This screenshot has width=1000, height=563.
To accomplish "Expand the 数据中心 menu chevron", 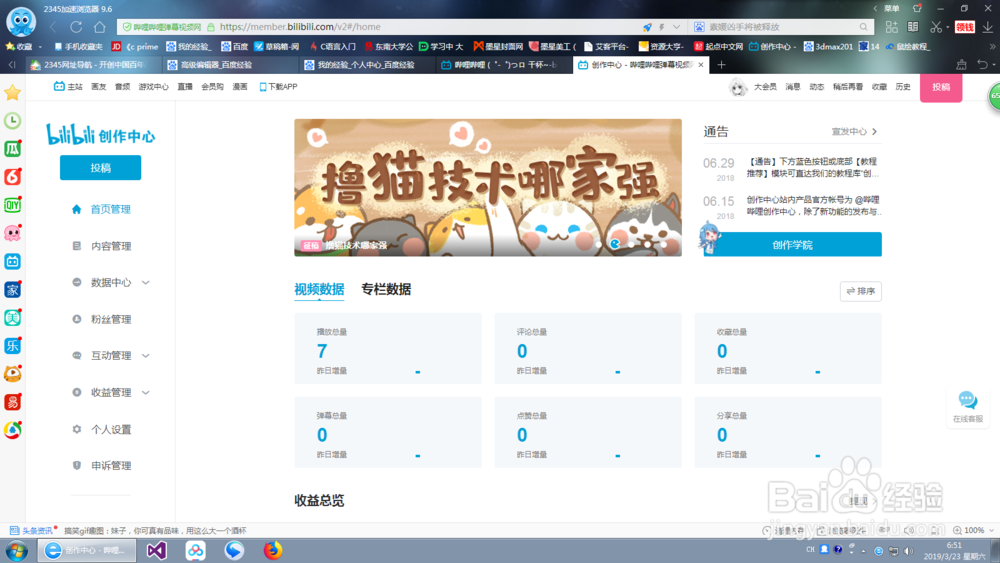I will [x=145, y=282].
